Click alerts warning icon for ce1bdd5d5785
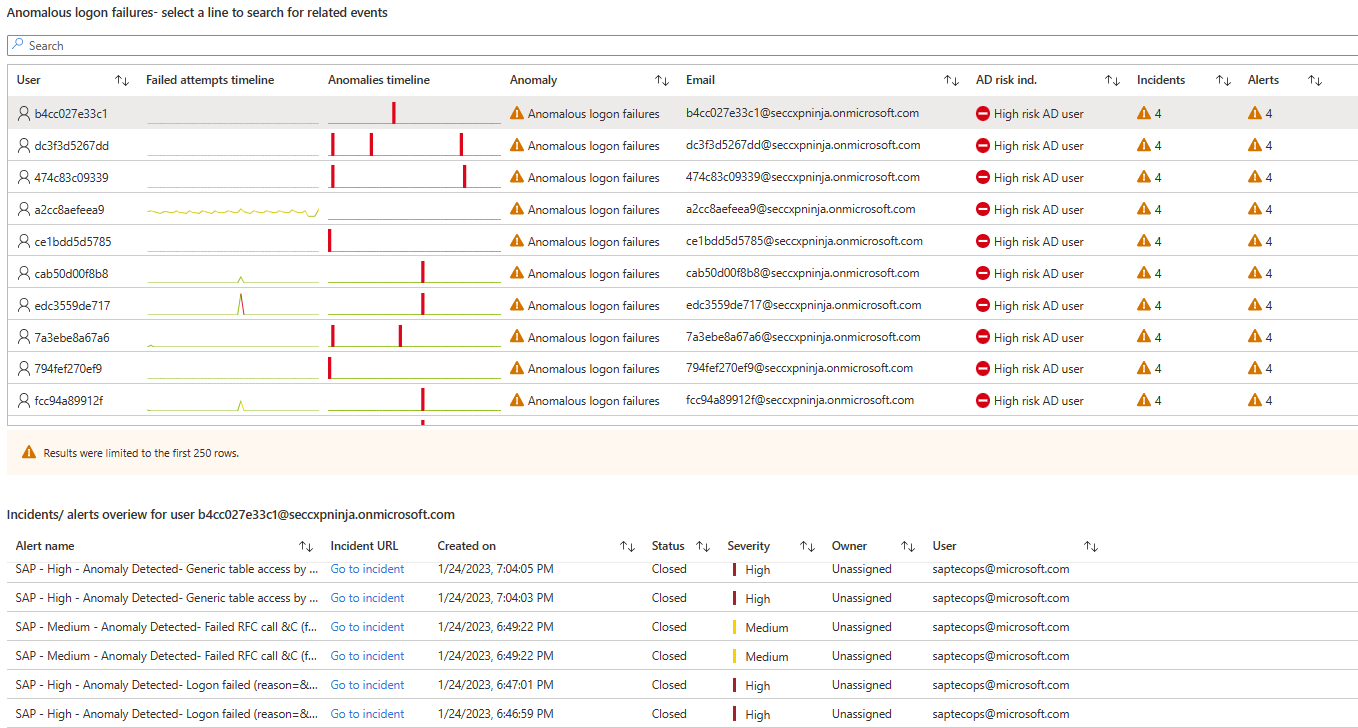The image size is (1358, 728). tap(1255, 241)
